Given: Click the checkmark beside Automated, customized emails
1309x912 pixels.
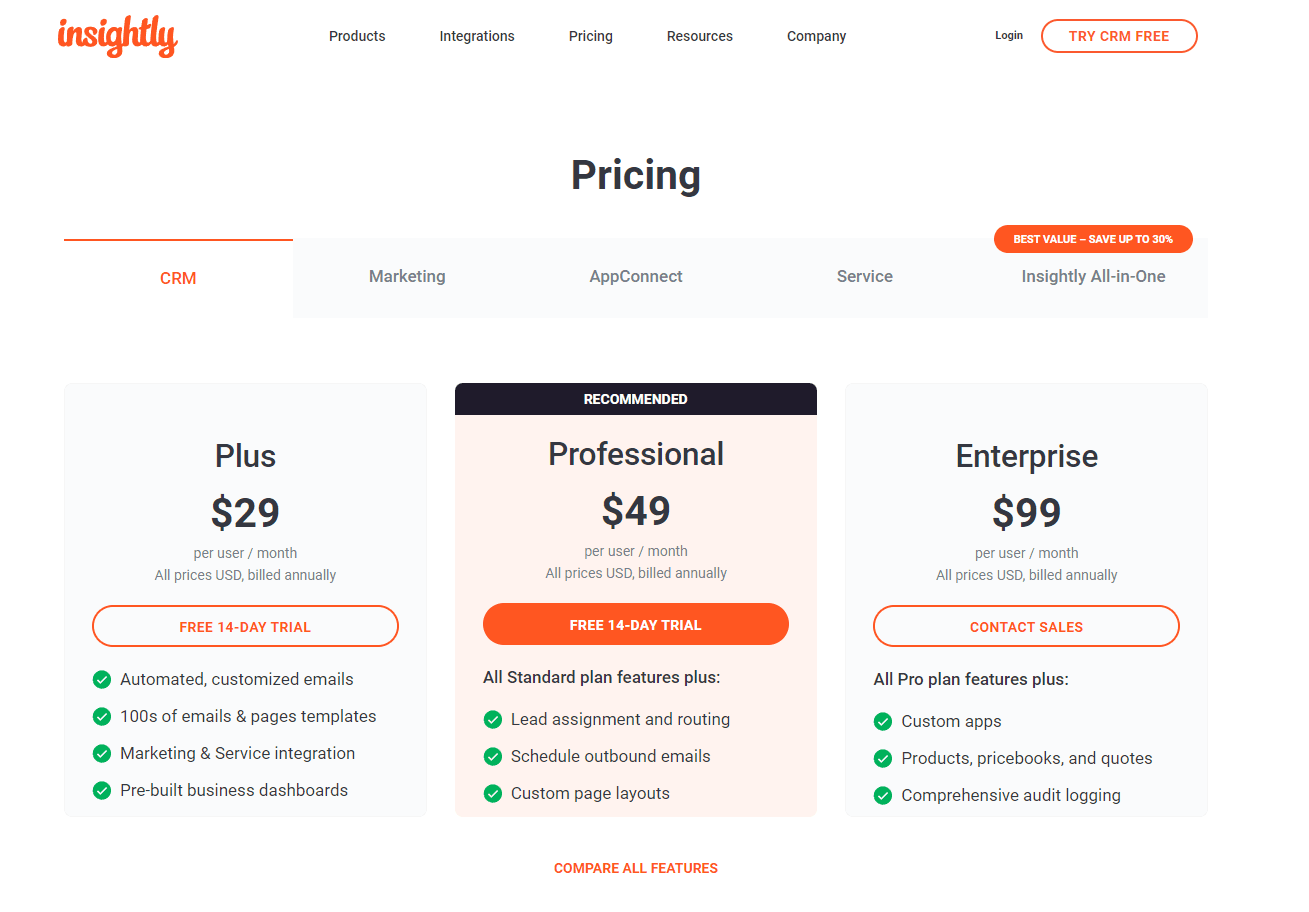Looking at the screenshot, I should [102, 679].
